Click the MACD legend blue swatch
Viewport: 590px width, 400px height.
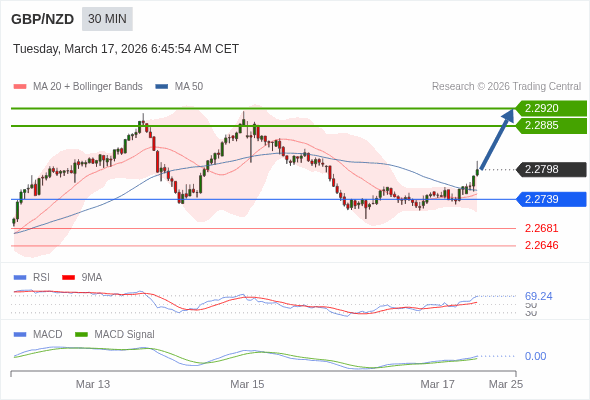(20, 335)
